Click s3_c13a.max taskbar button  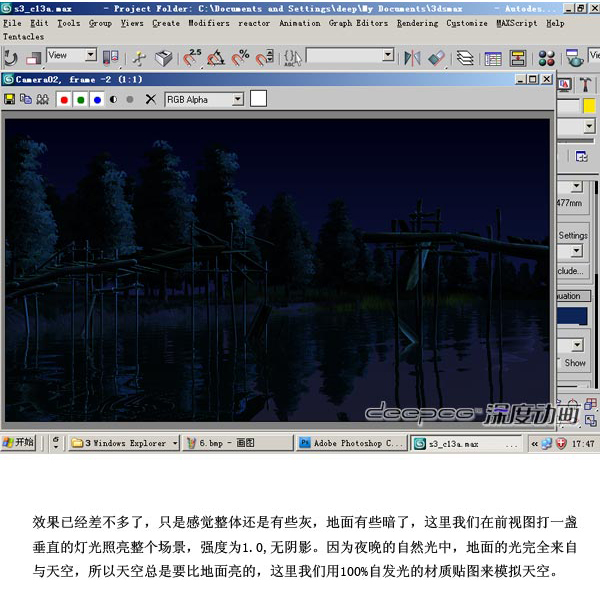[466, 444]
